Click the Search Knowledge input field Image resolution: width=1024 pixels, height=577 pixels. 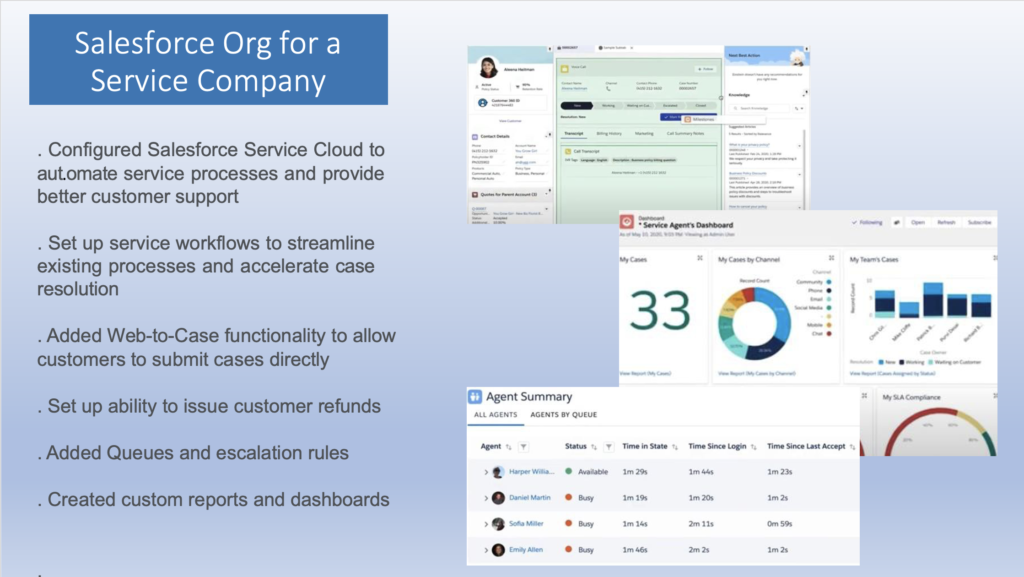(765, 107)
